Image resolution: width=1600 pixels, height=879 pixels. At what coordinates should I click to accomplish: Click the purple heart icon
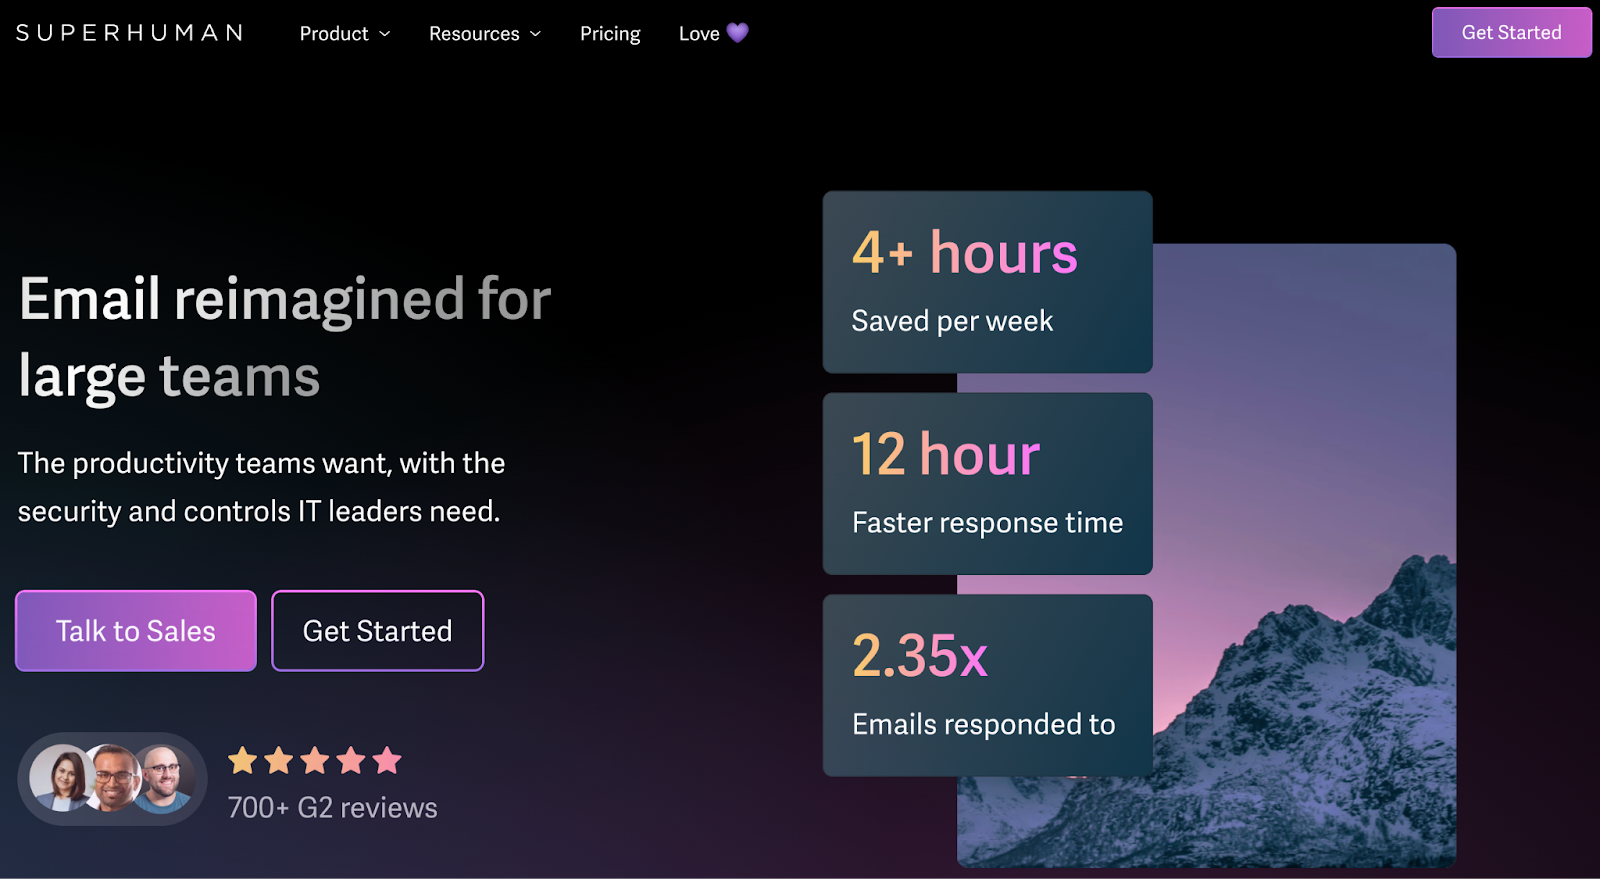[737, 33]
